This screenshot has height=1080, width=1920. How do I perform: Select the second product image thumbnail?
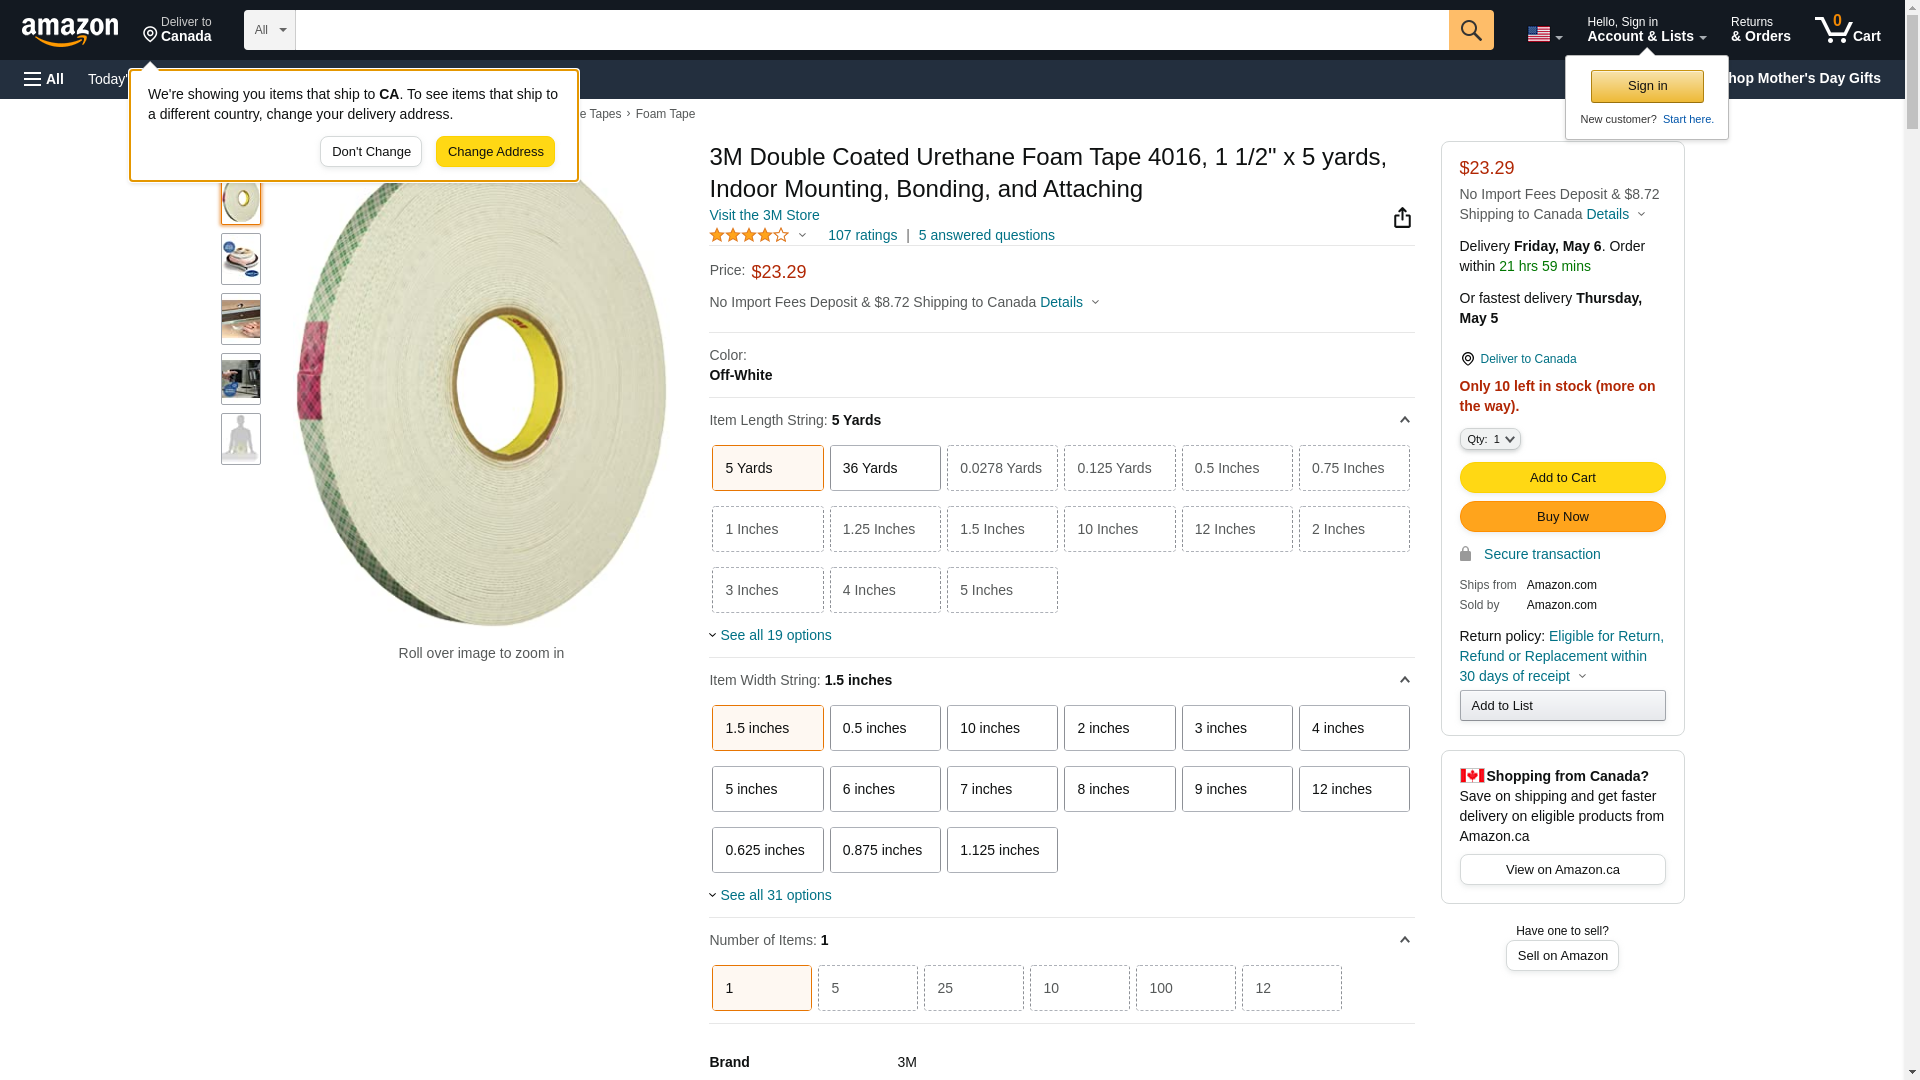tap(241, 259)
